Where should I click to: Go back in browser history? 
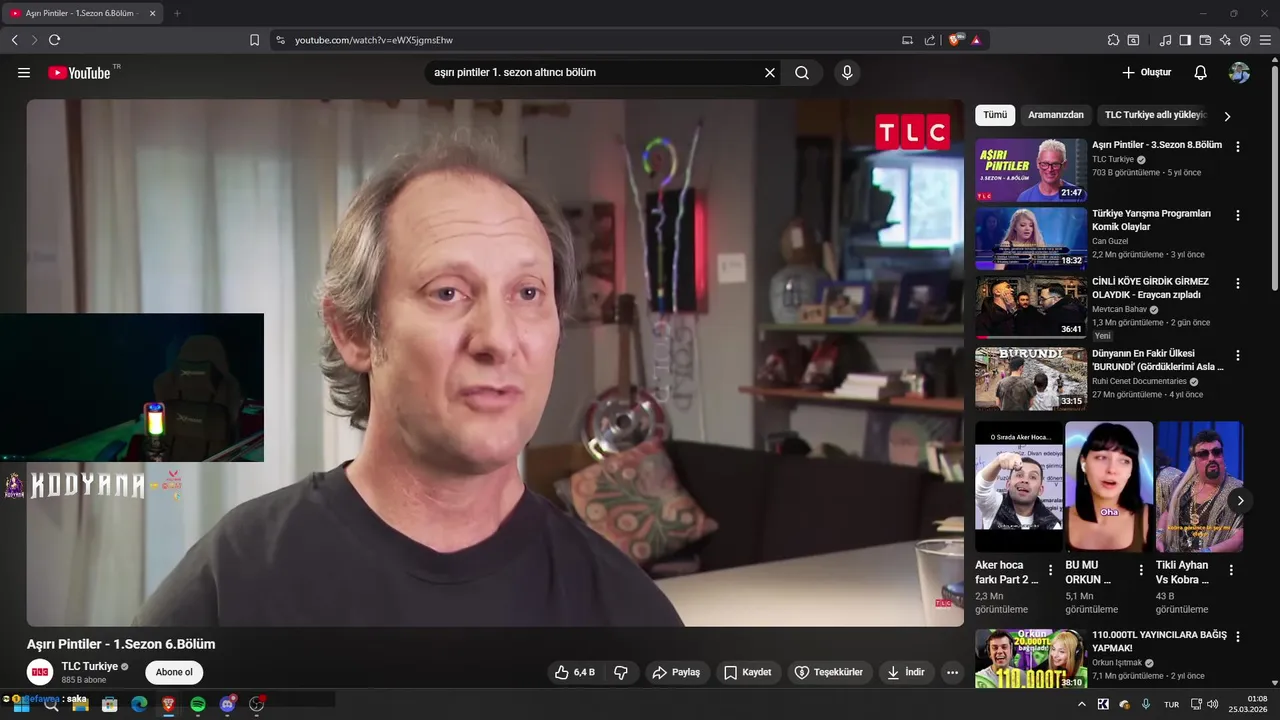(x=14, y=40)
